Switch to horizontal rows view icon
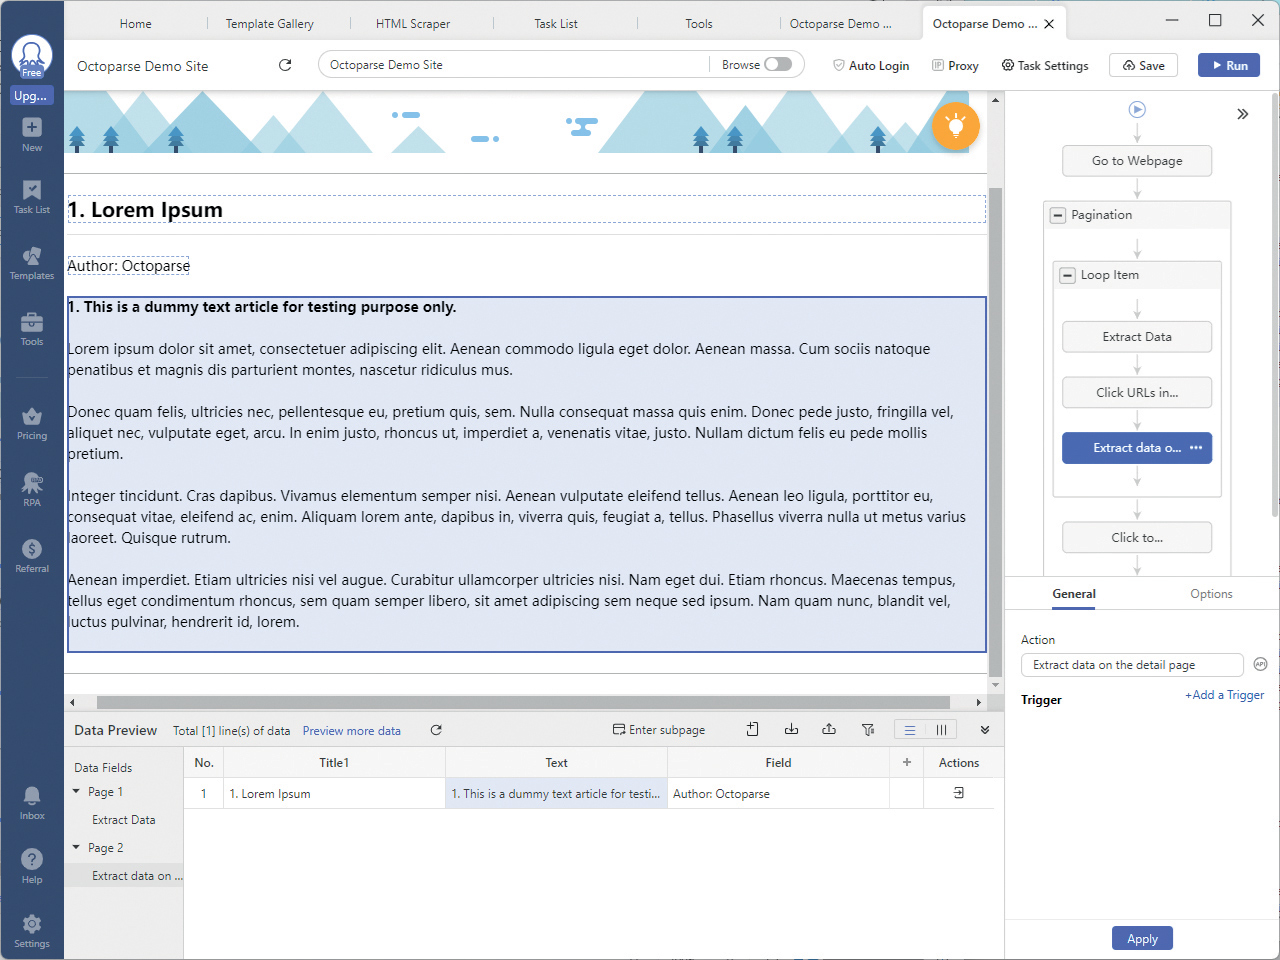Screen dimensions: 1280x960 (910, 730)
